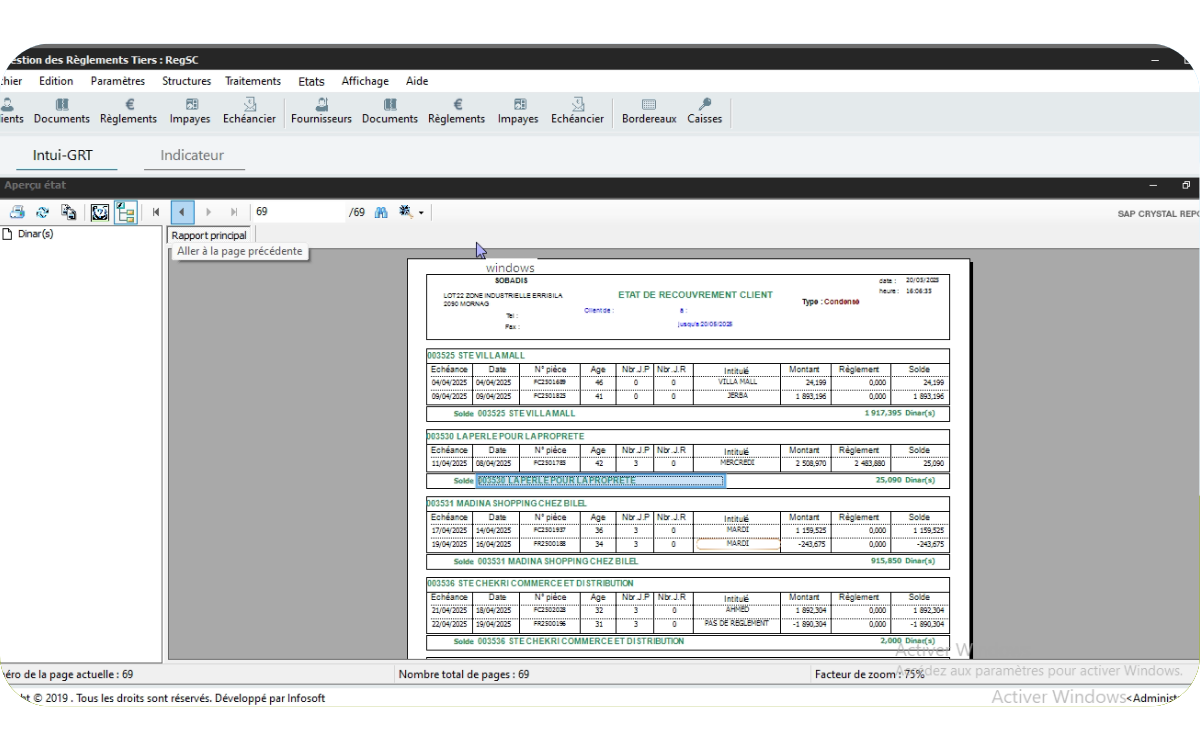Open the Caisses toolbar icon
1200x750 pixels.
pos(704,110)
